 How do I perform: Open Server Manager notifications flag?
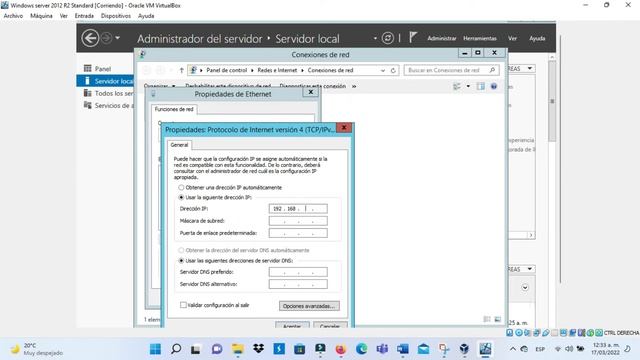413,37
